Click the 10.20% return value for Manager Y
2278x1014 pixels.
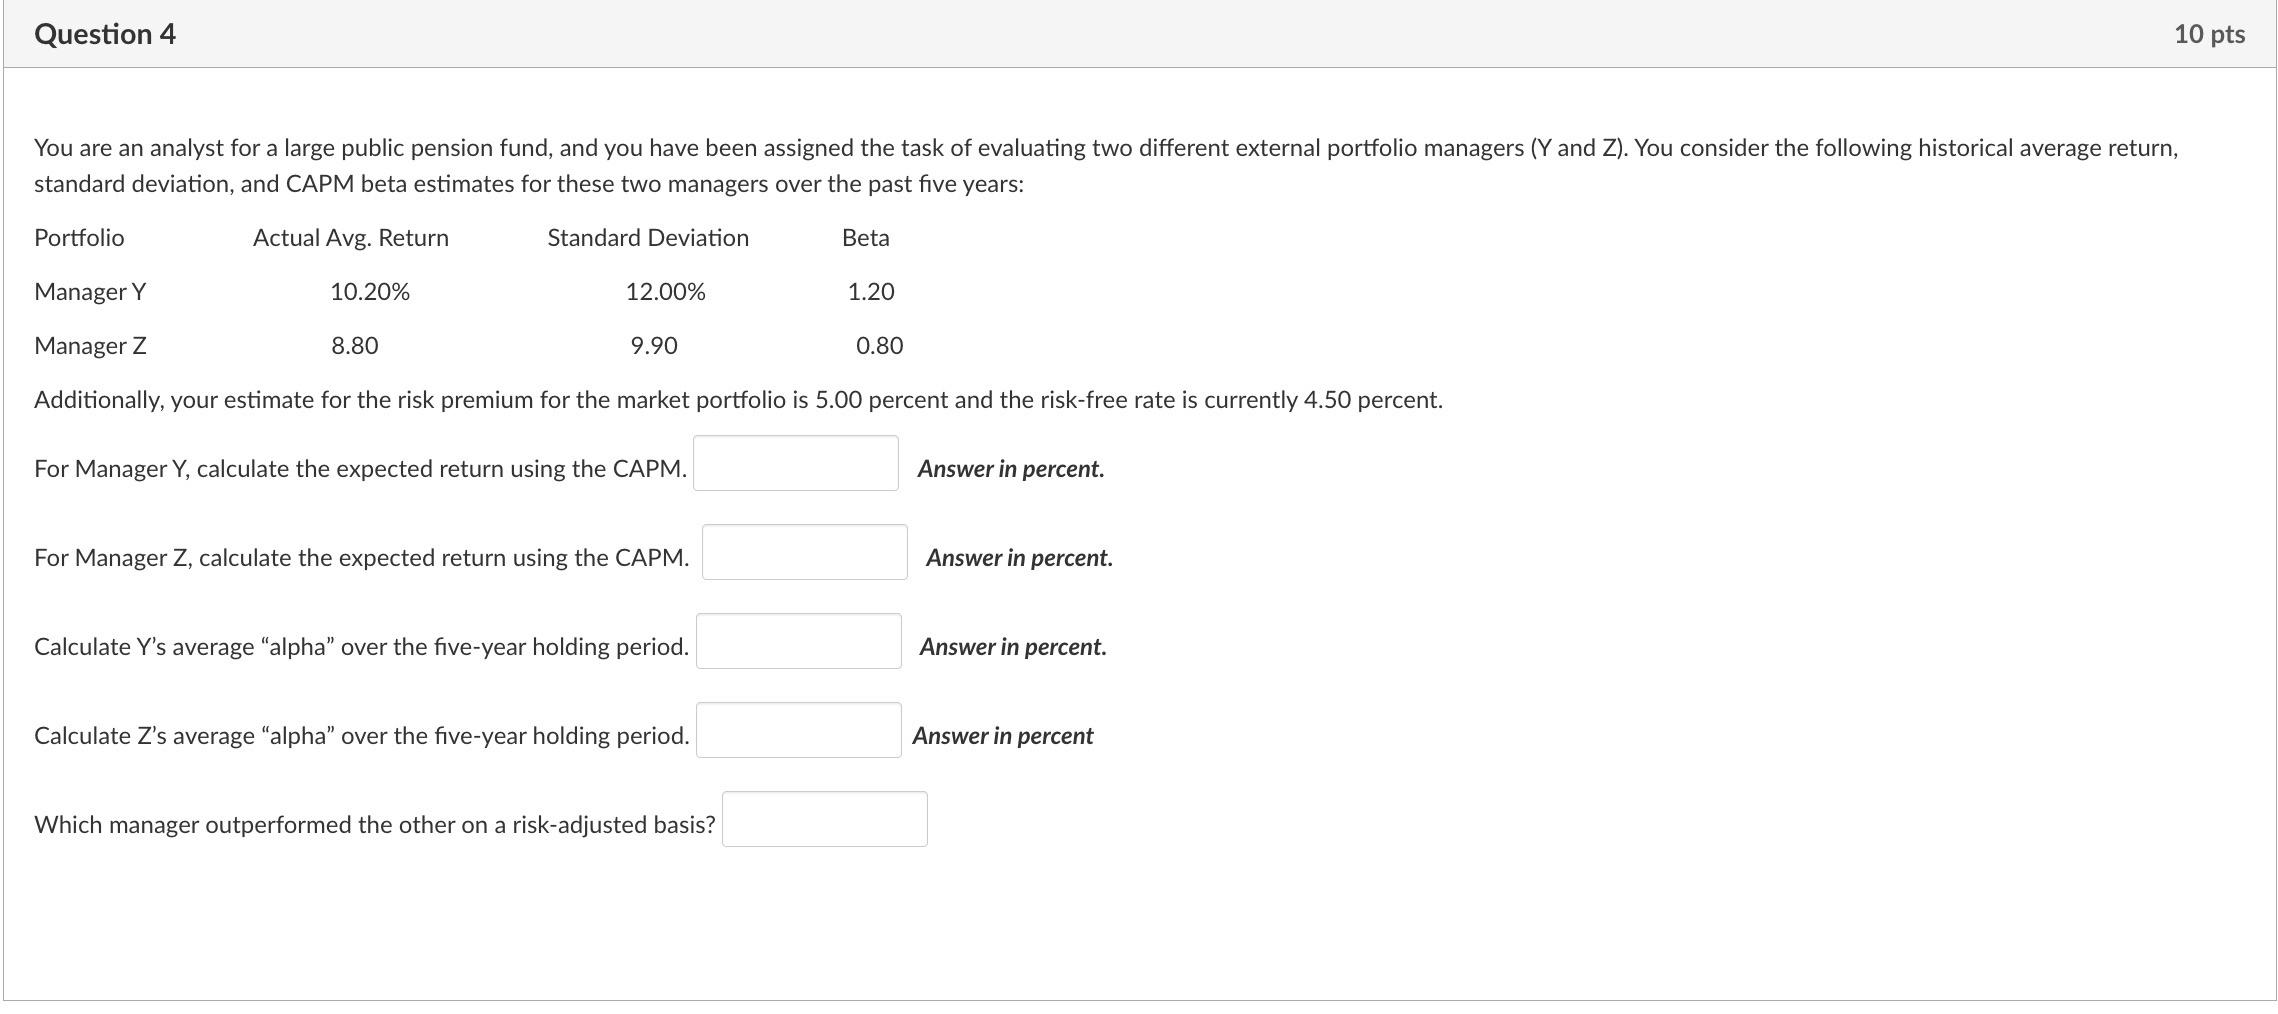371,291
